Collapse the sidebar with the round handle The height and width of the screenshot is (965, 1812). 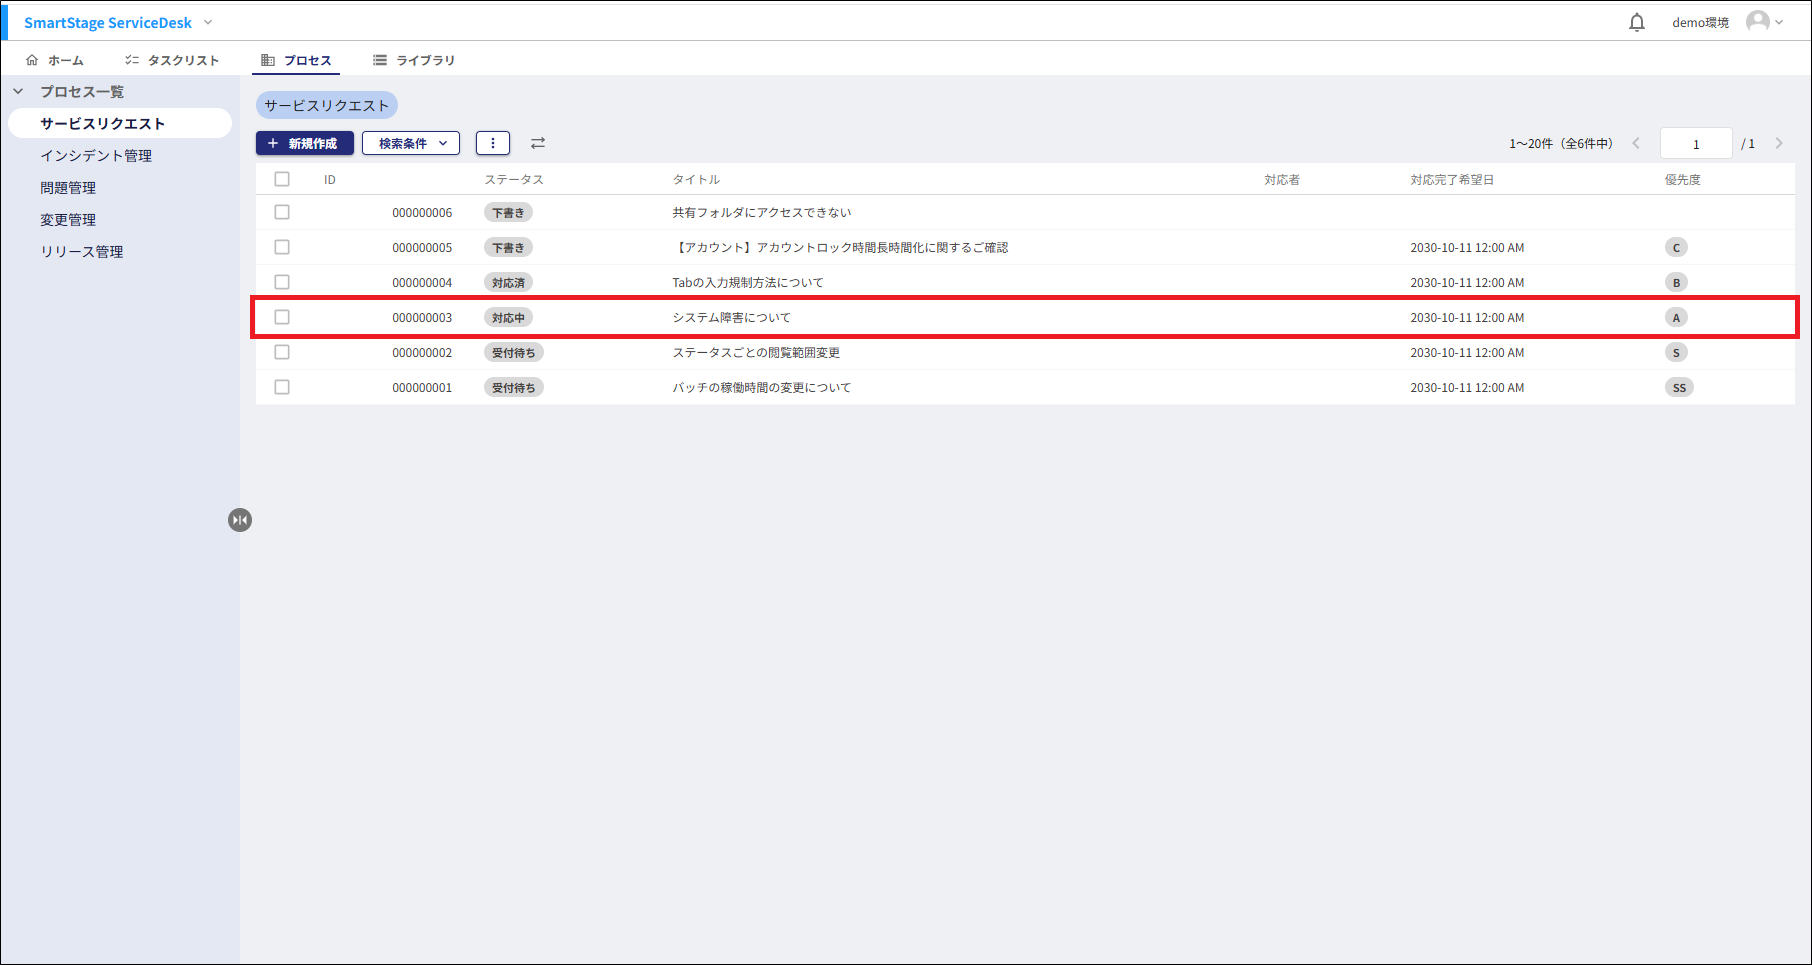[x=240, y=520]
